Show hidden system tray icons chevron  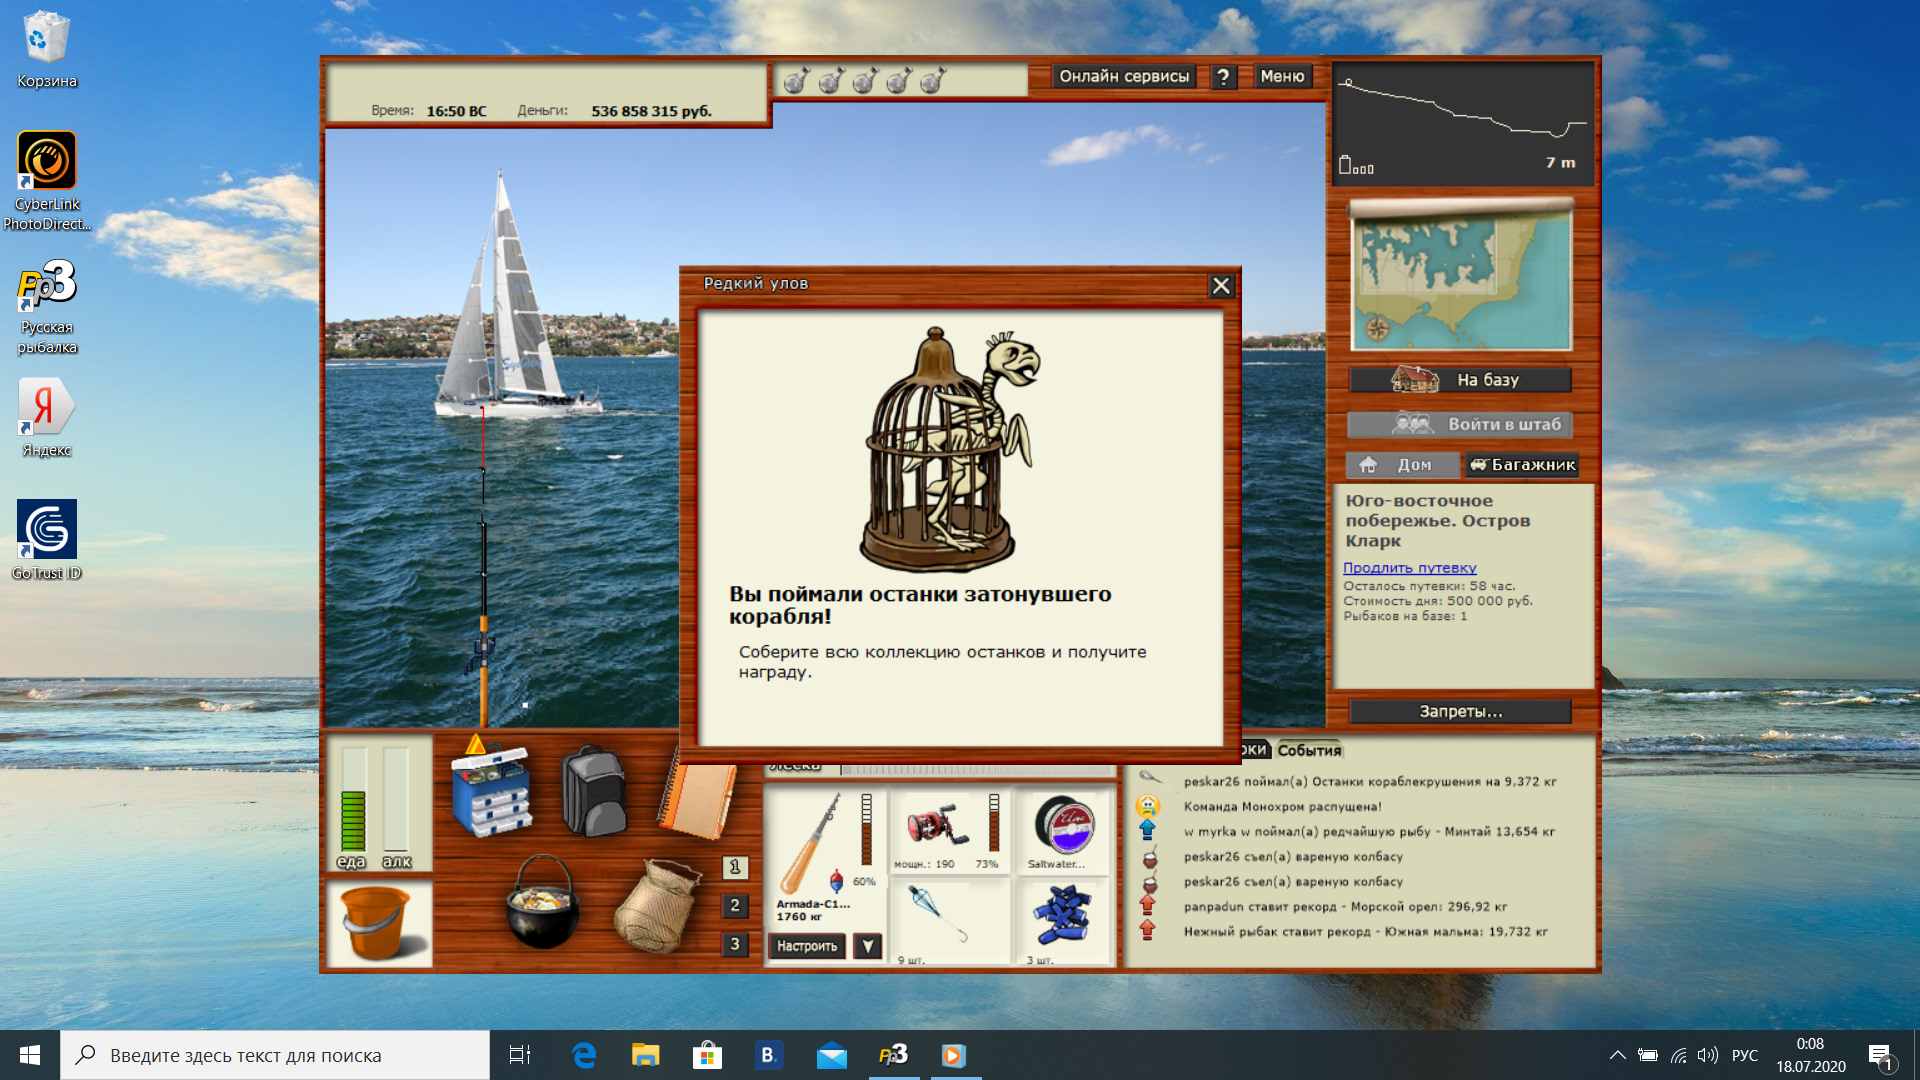tap(1617, 1055)
